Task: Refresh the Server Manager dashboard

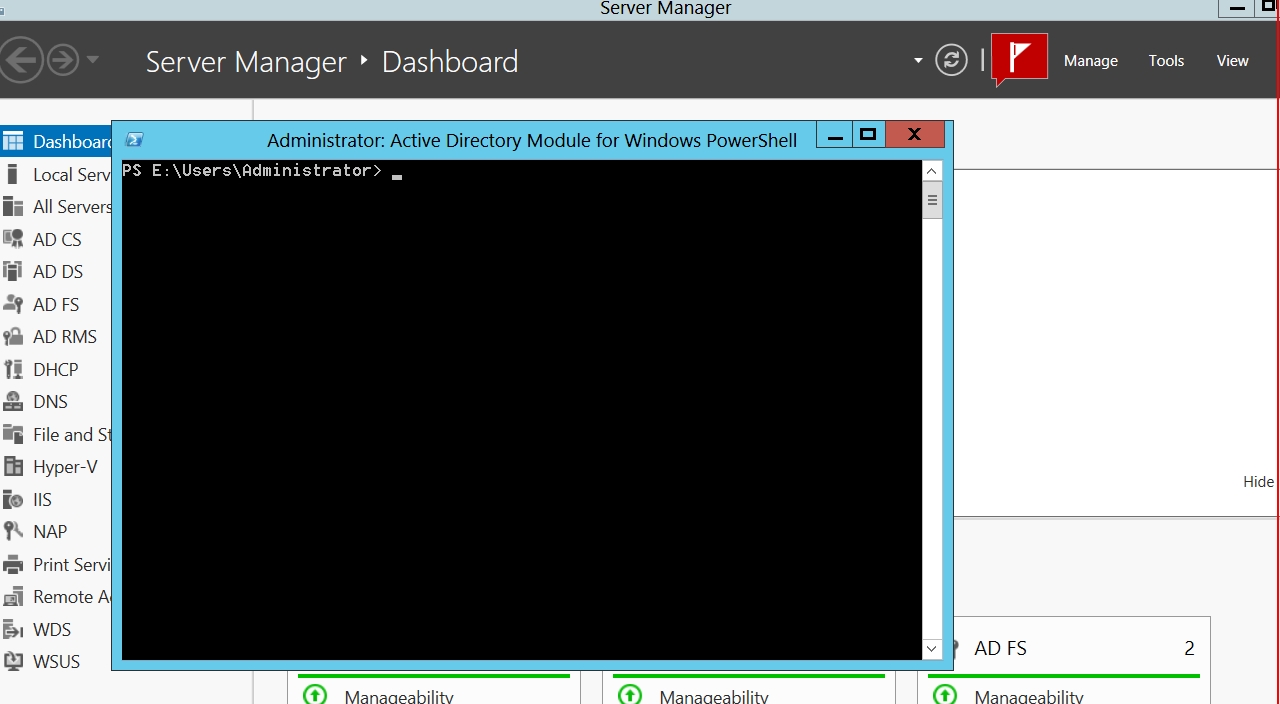Action: (x=951, y=60)
